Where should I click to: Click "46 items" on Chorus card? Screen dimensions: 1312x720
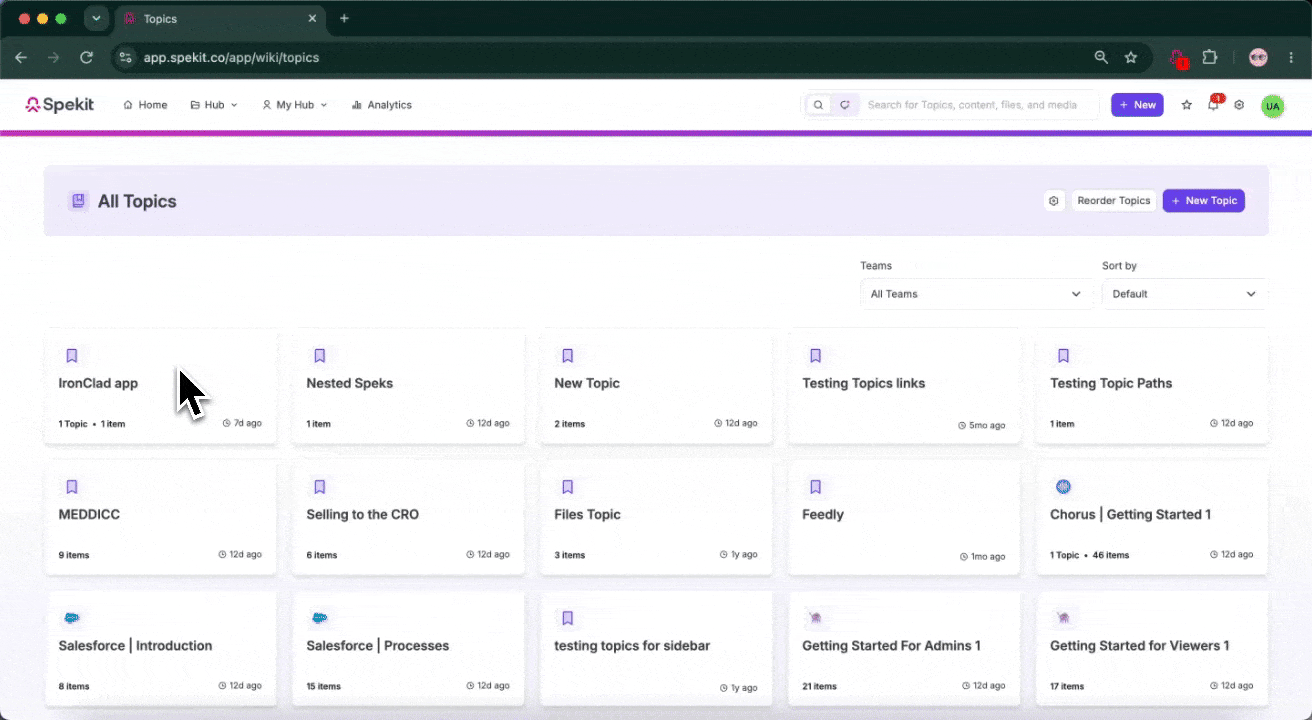click(x=1111, y=555)
